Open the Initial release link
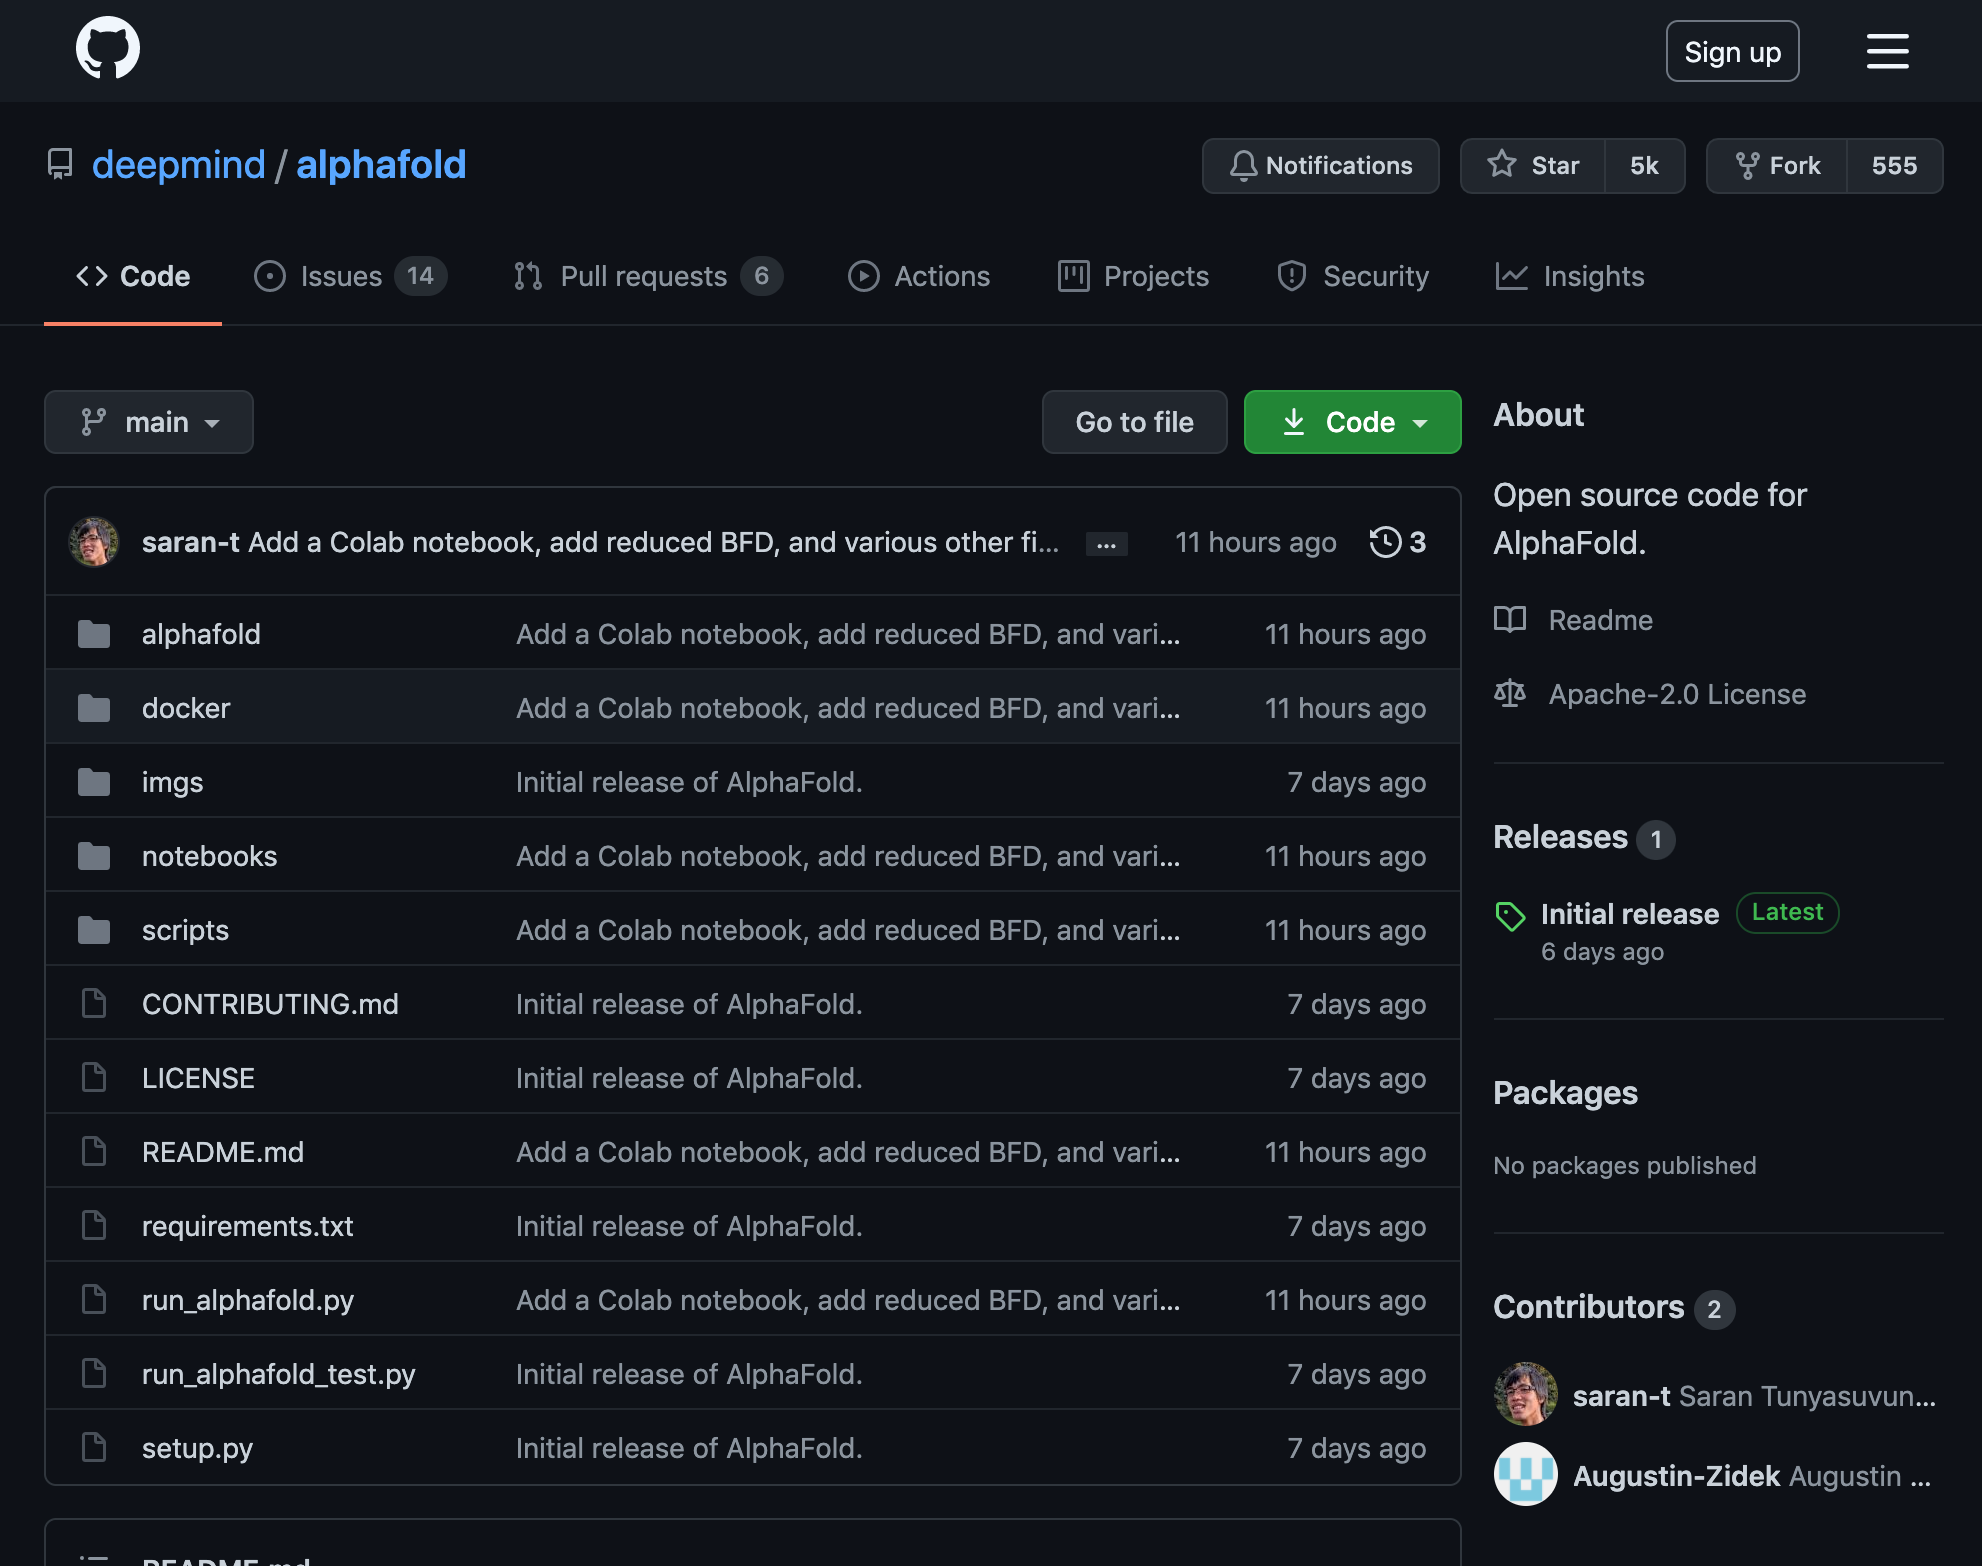The width and height of the screenshot is (1982, 1566). click(1630, 914)
